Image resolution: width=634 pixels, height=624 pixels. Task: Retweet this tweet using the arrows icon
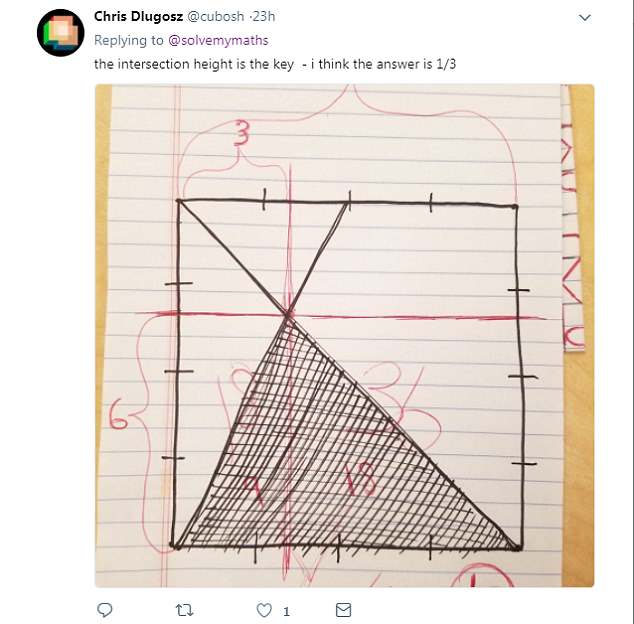tap(185, 609)
